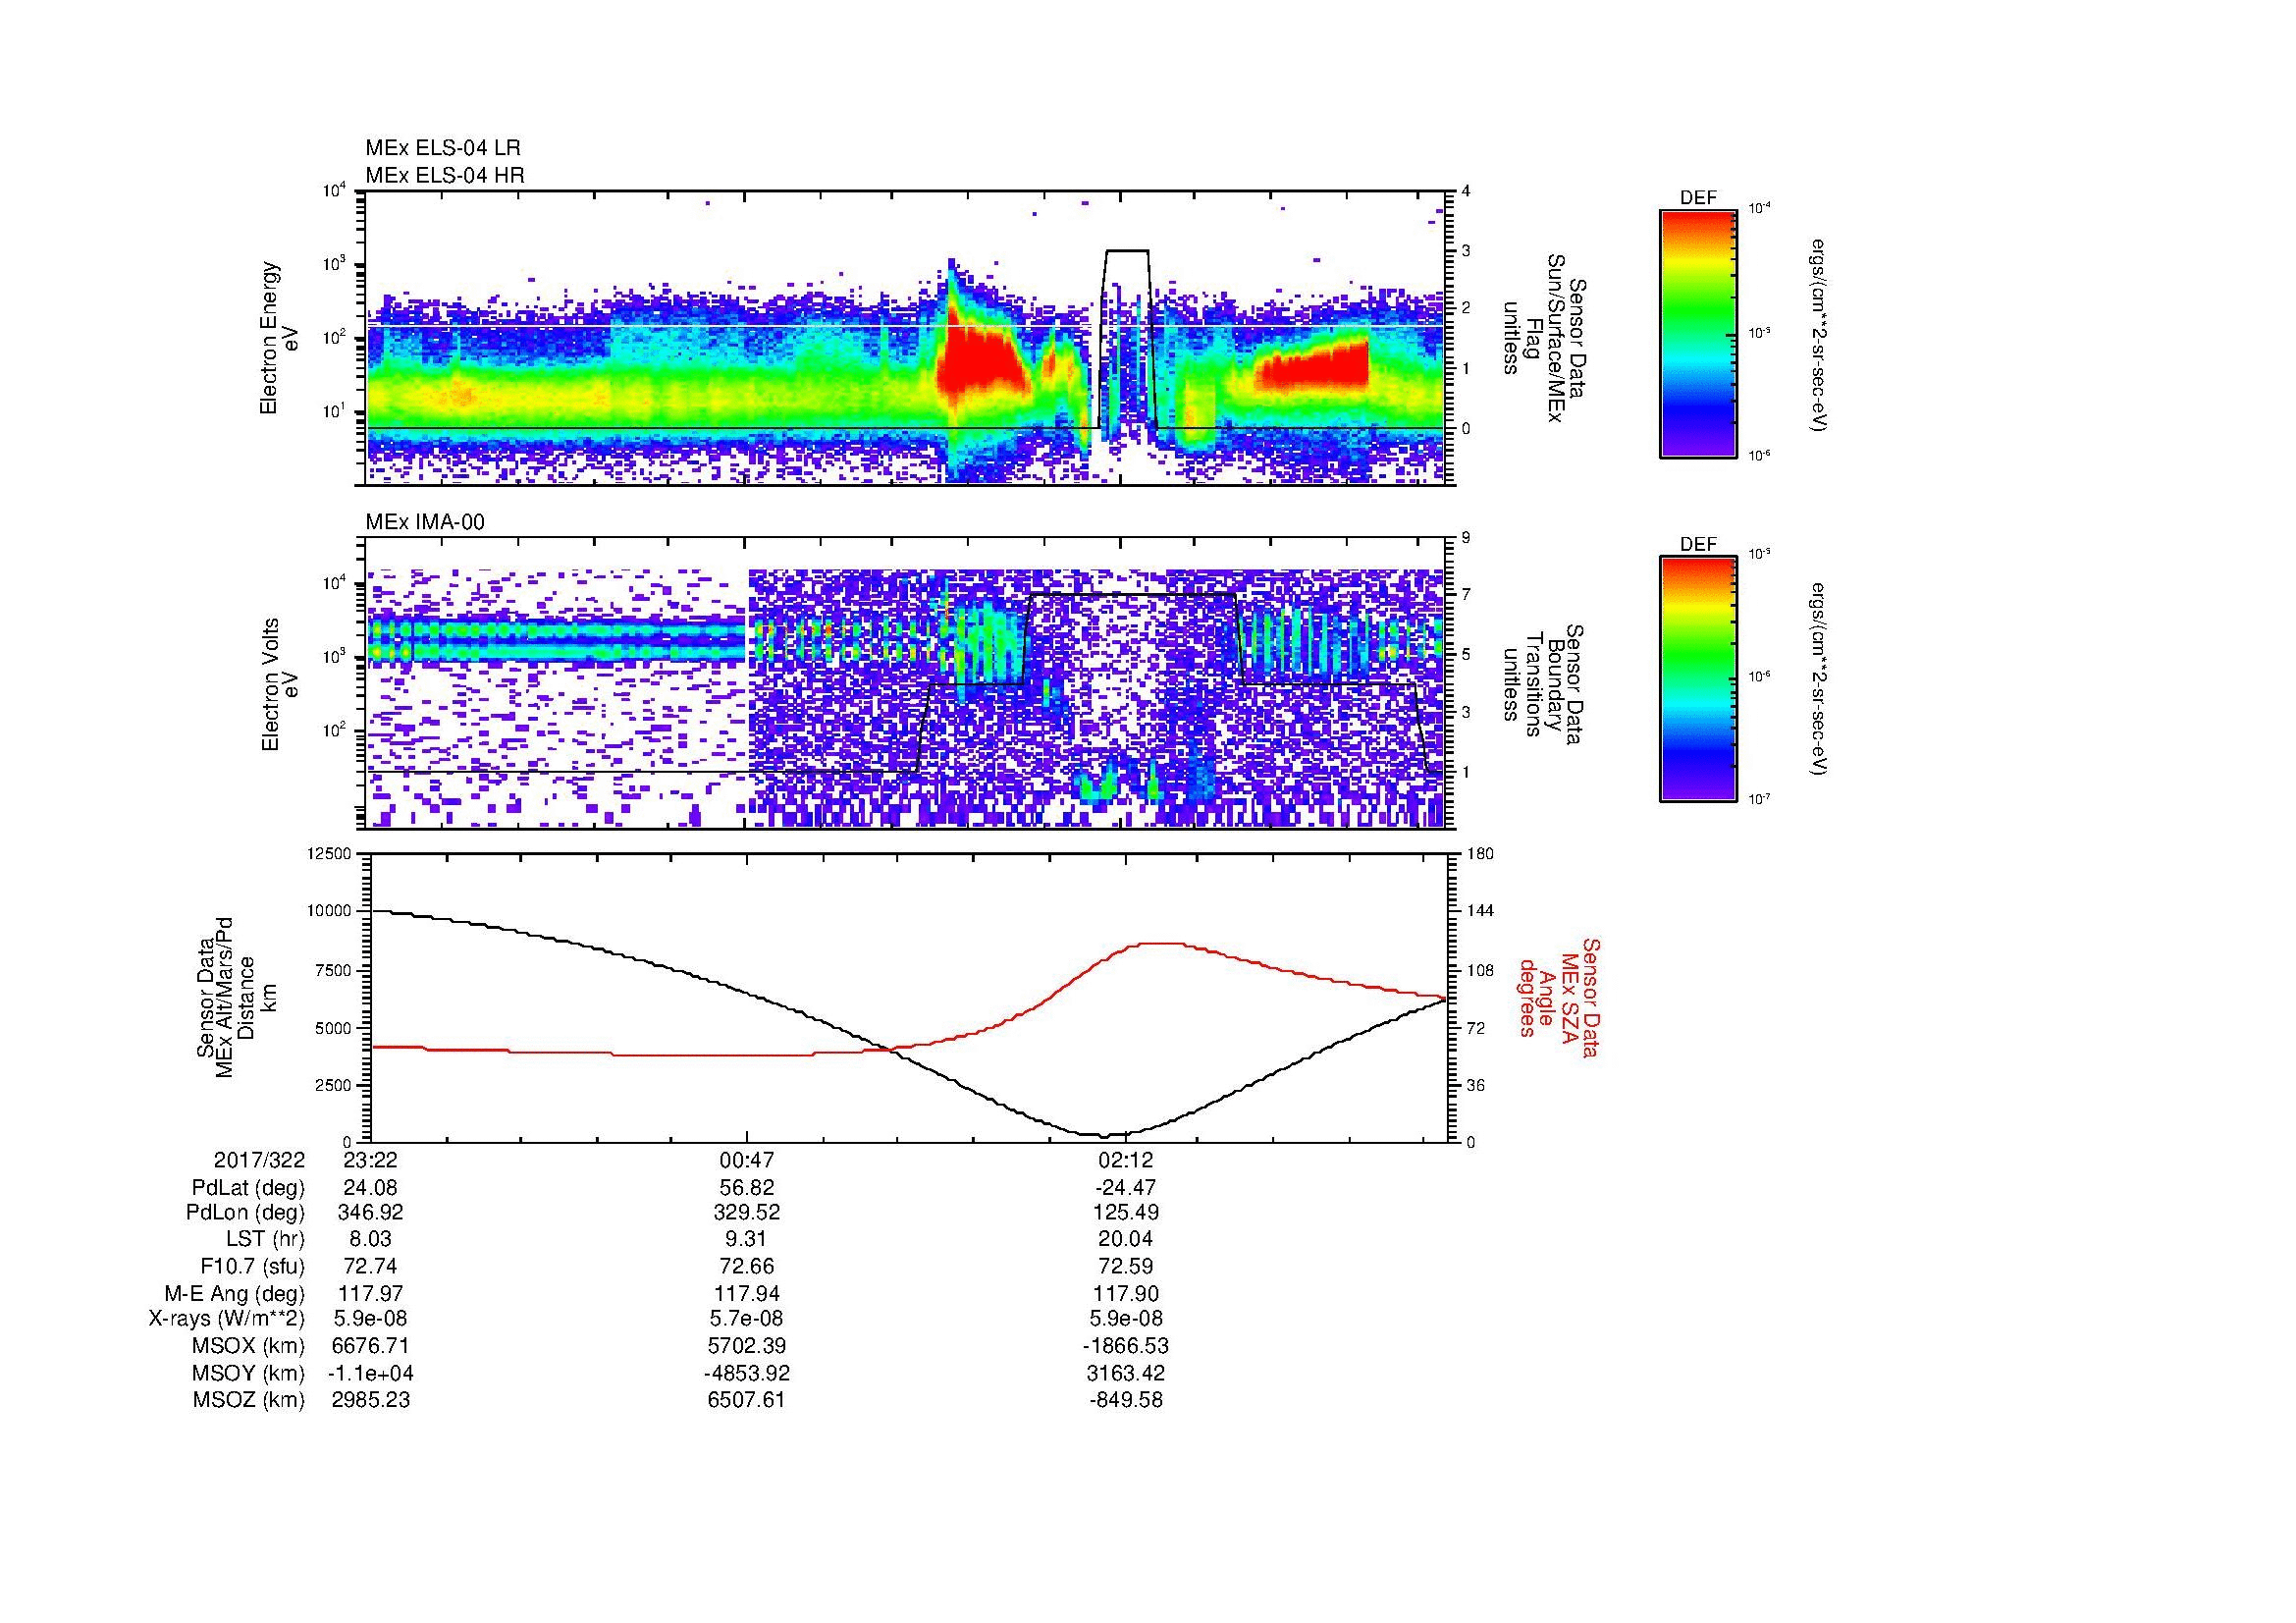Click MSOZ value -849.58
This screenshot has height=1623, width=2296.
[1126, 1399]
